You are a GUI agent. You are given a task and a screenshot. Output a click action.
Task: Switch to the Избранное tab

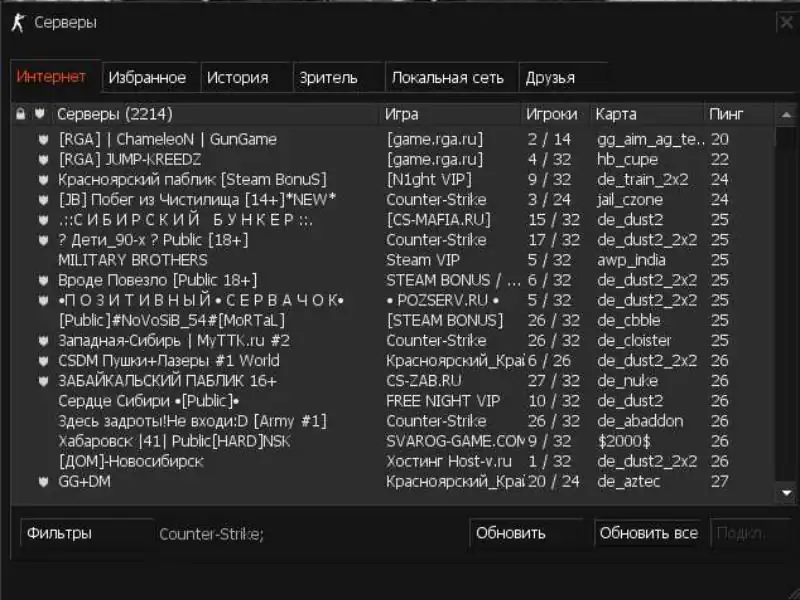pyautogui.click(x=151, y=78)
